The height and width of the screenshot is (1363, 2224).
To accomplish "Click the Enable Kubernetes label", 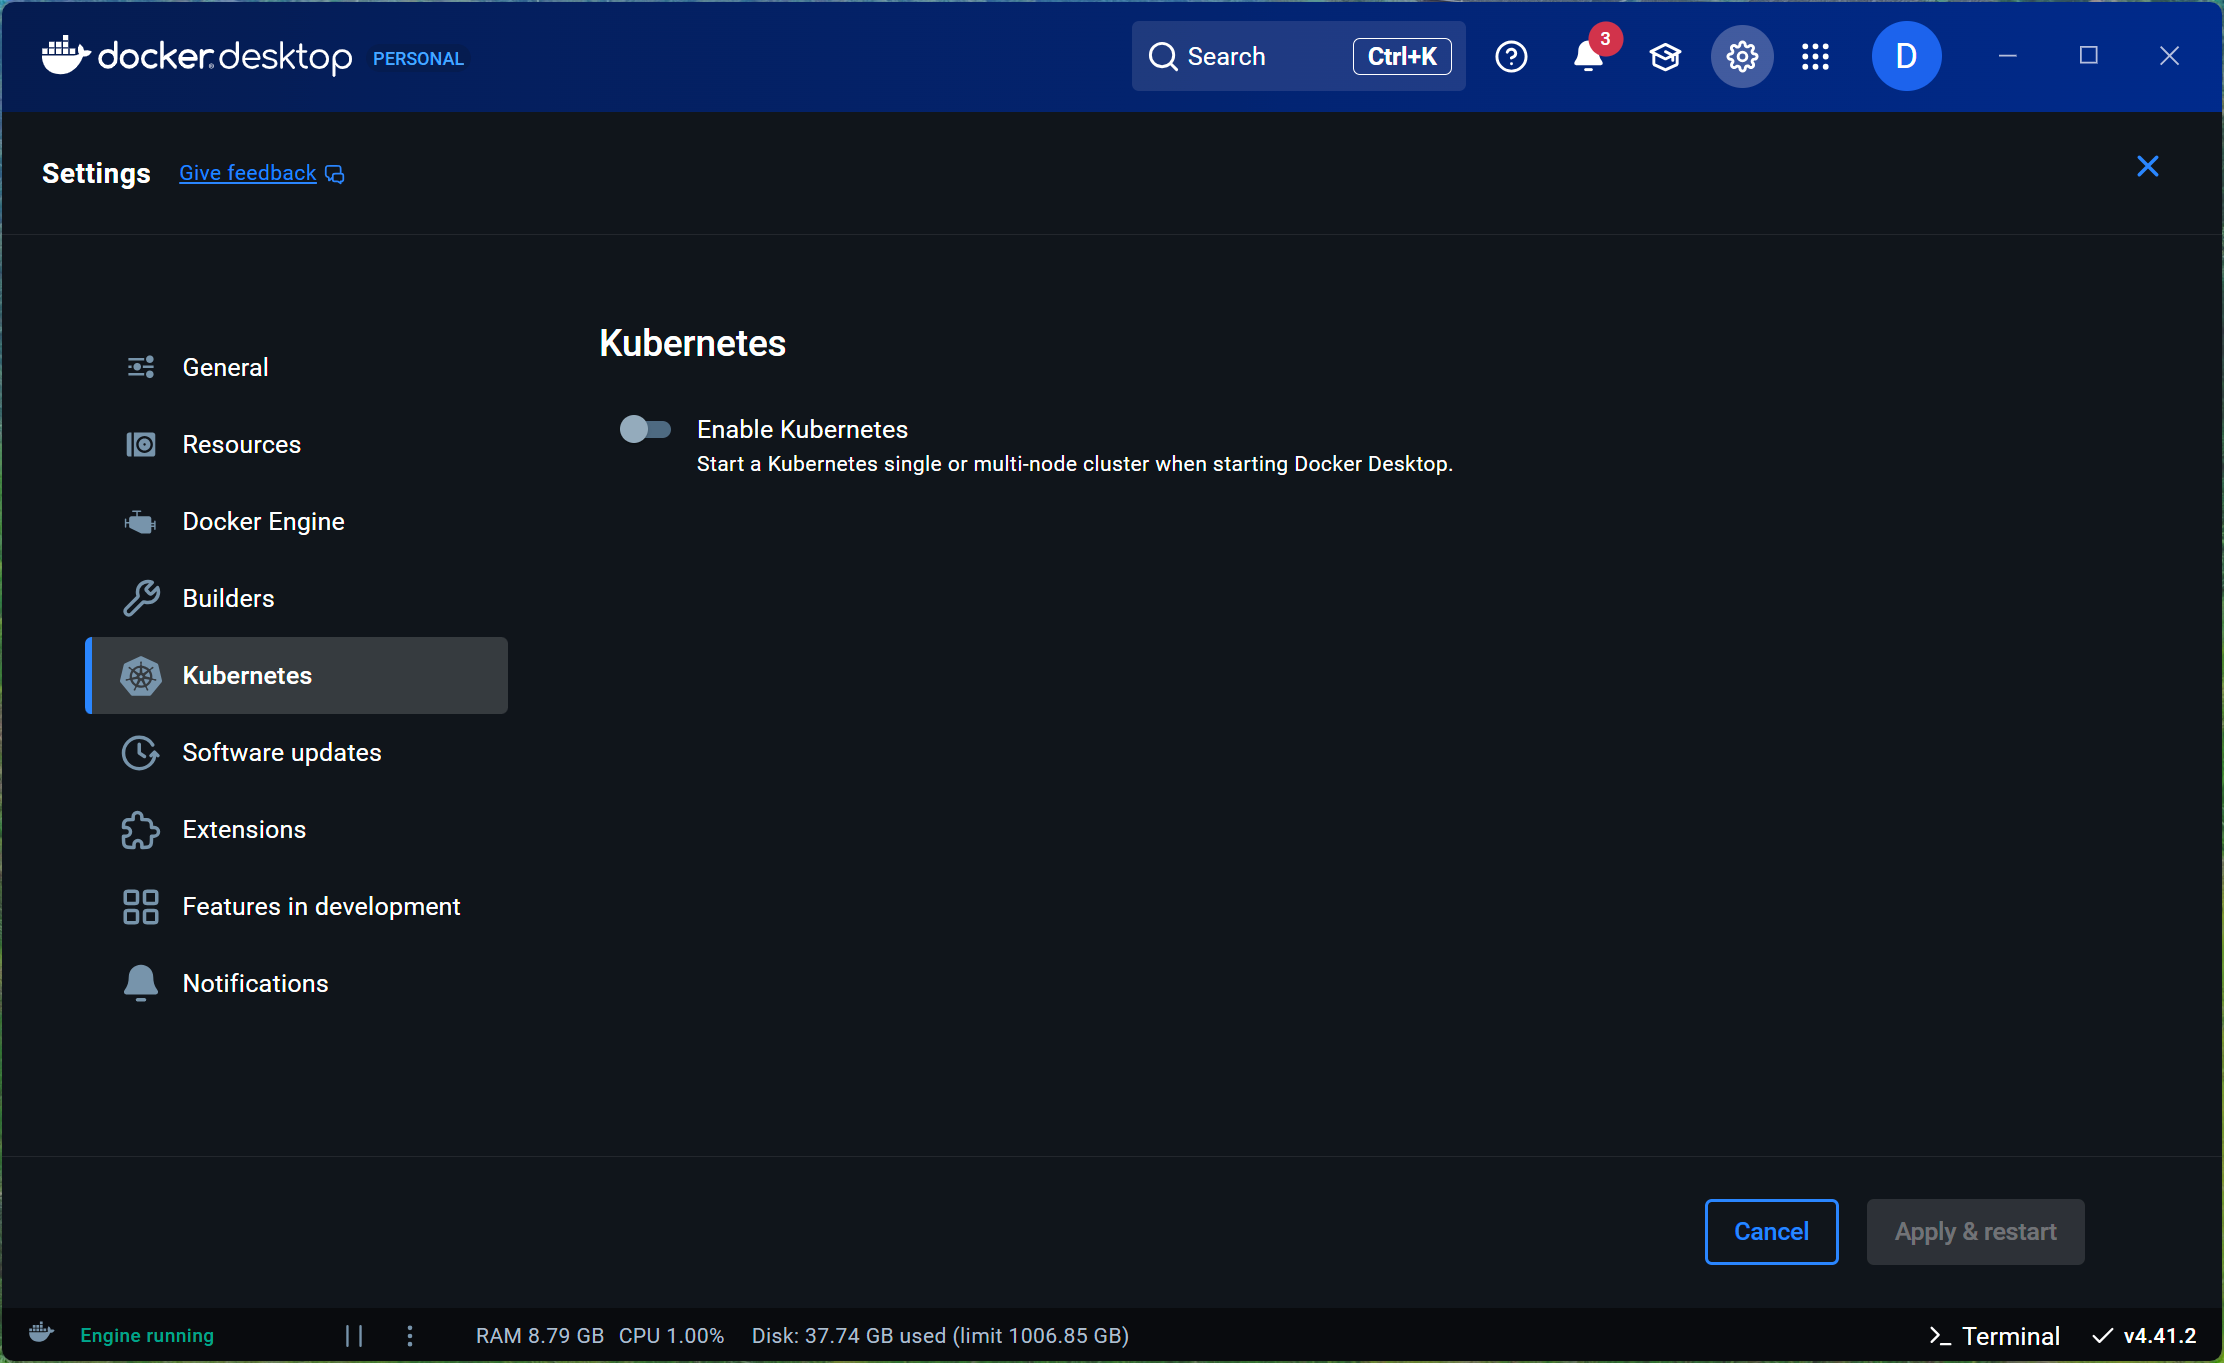I will point(802,429).
